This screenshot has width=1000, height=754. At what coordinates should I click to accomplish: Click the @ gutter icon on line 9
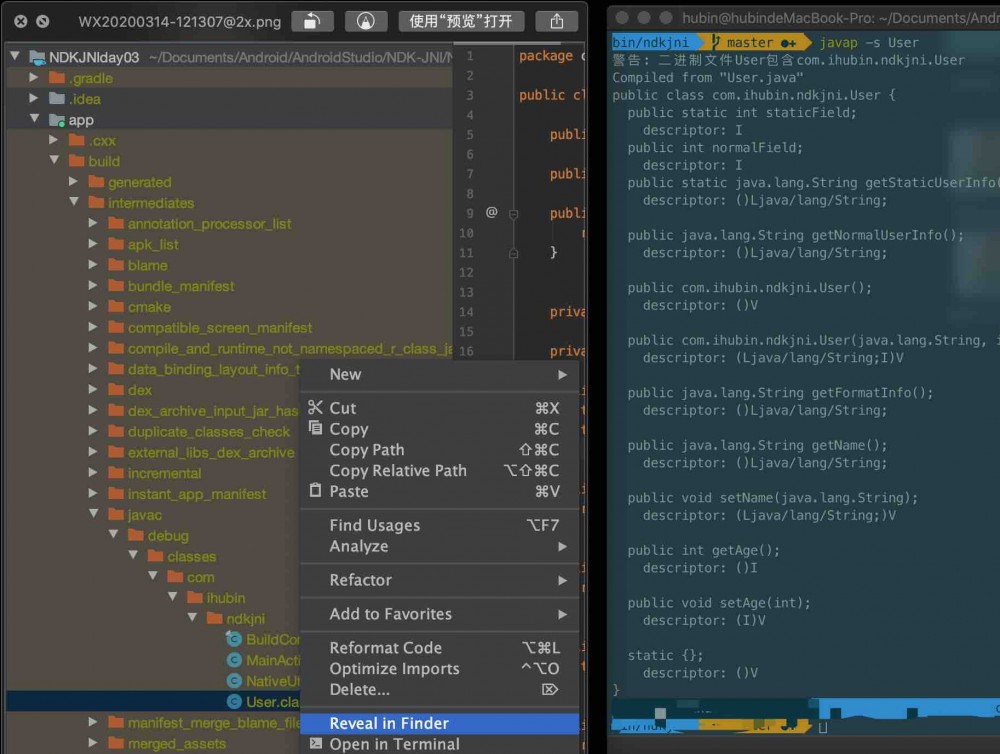491,213
